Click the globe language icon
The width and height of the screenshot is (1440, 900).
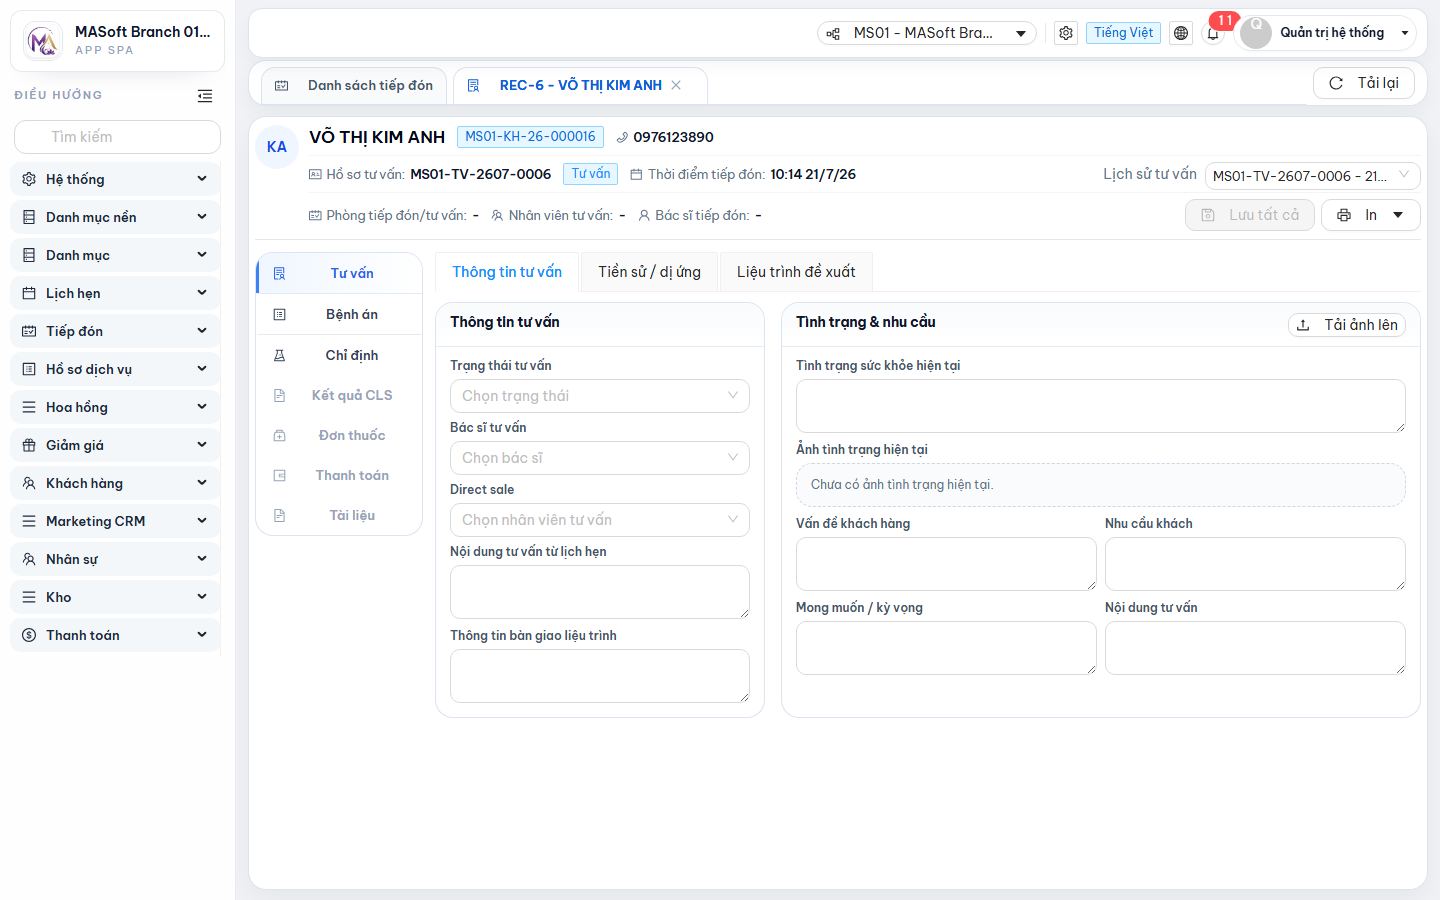tap(1181, 33)
